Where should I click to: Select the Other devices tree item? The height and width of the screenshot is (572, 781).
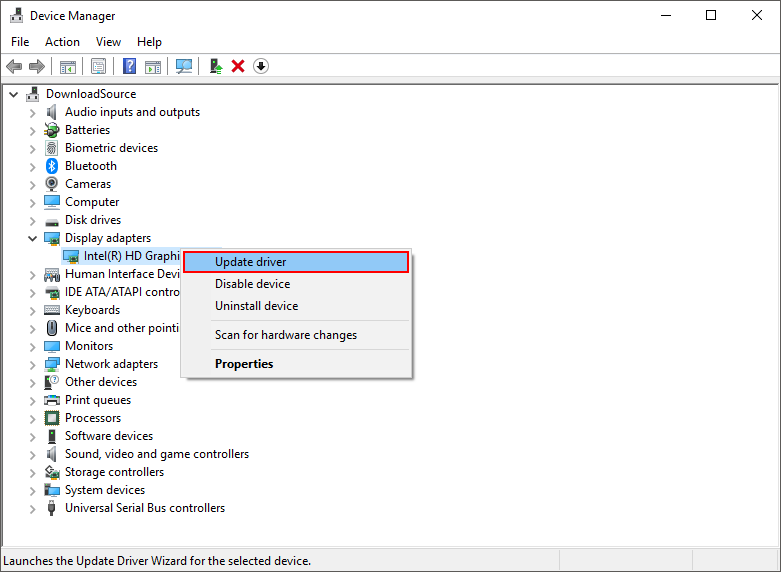coord(101,382)
